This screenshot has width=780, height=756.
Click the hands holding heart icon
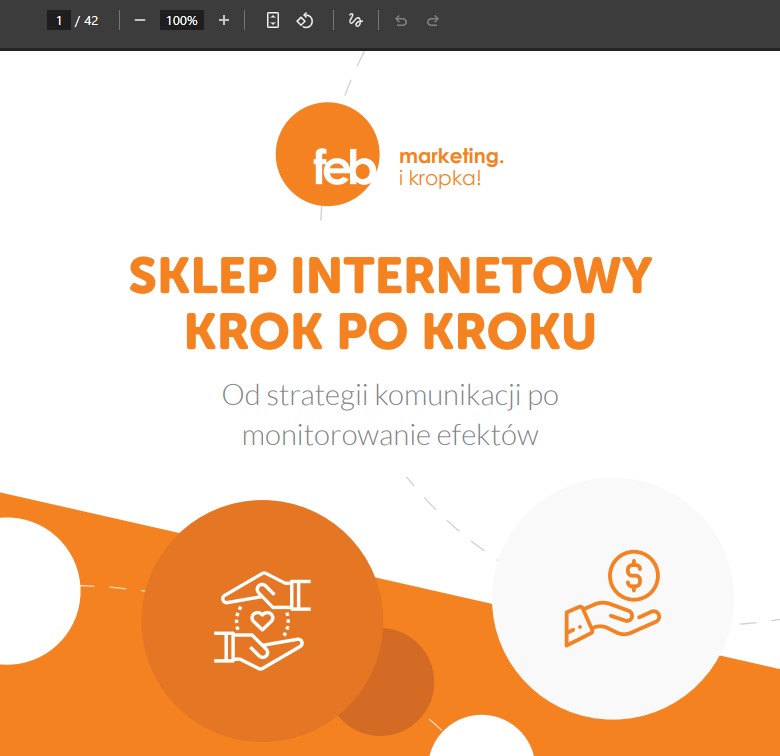pyautogui.click(x=262, y=621)
